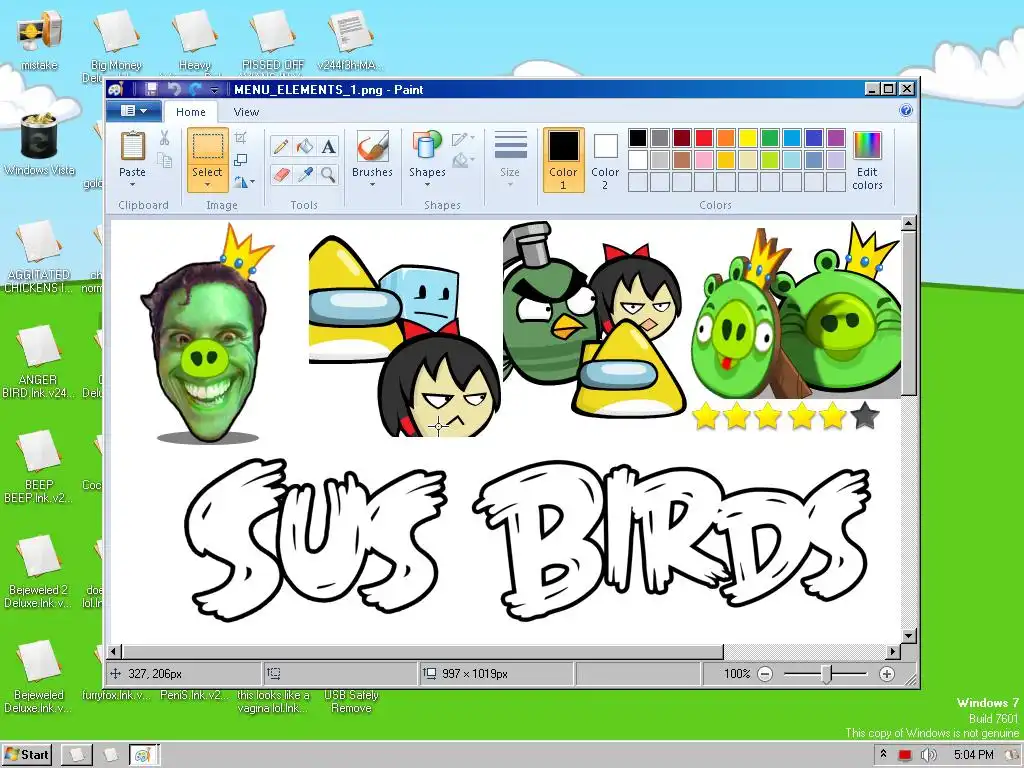Open the shape Outline dropdown
The width and height of the screenshot is (1024, 768).
pyautogui.click(x=463, y=138)
